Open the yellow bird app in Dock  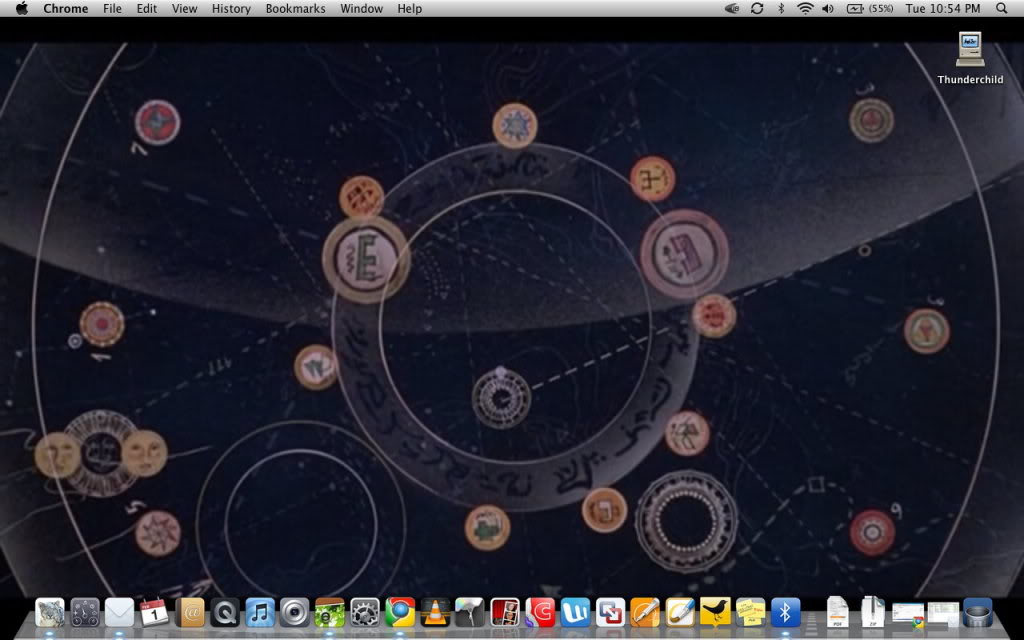pos(715,613)
